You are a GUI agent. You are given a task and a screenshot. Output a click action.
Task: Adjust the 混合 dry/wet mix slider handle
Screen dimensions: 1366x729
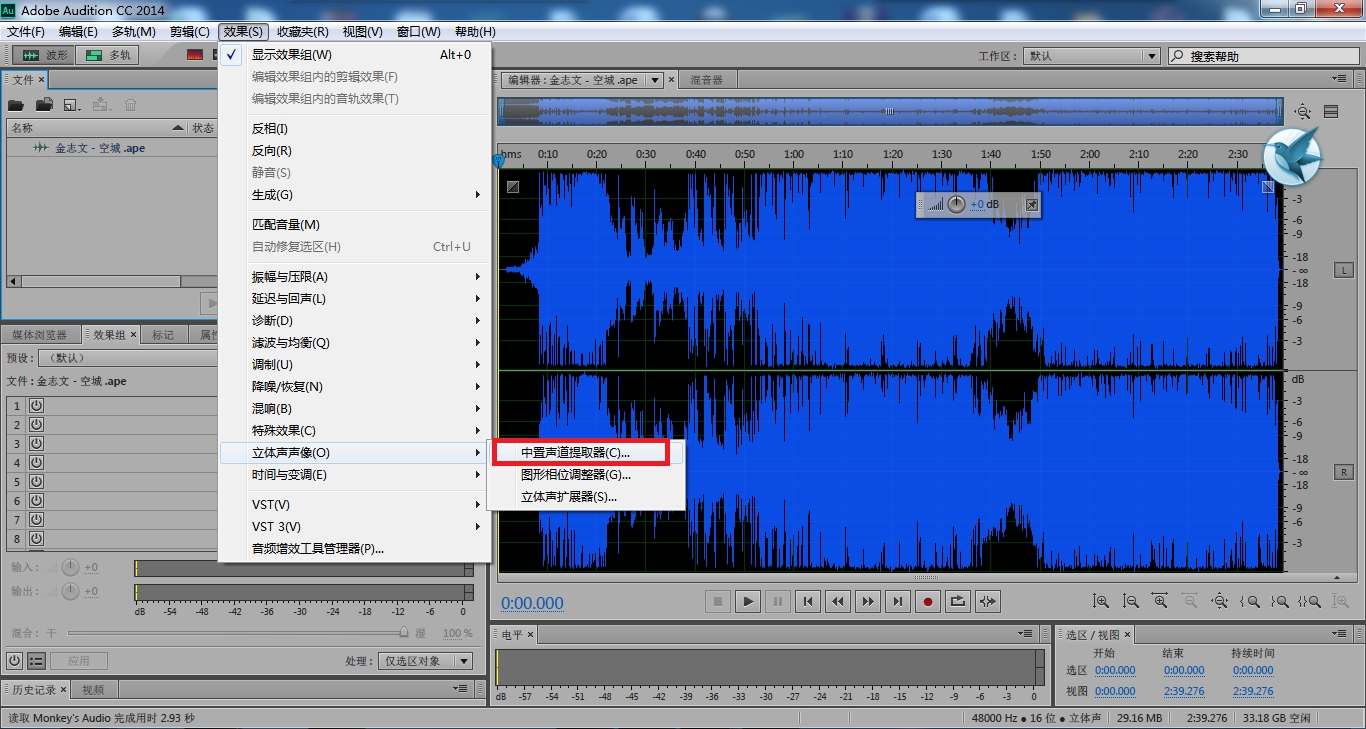pos(404,632)
